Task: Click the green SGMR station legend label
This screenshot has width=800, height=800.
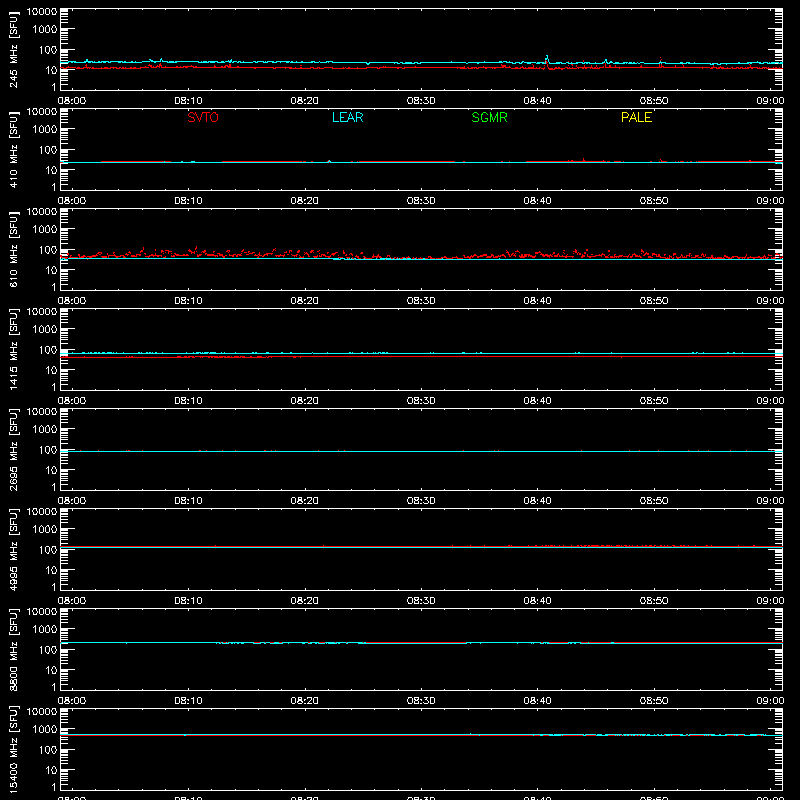Action: coord(489,117)
